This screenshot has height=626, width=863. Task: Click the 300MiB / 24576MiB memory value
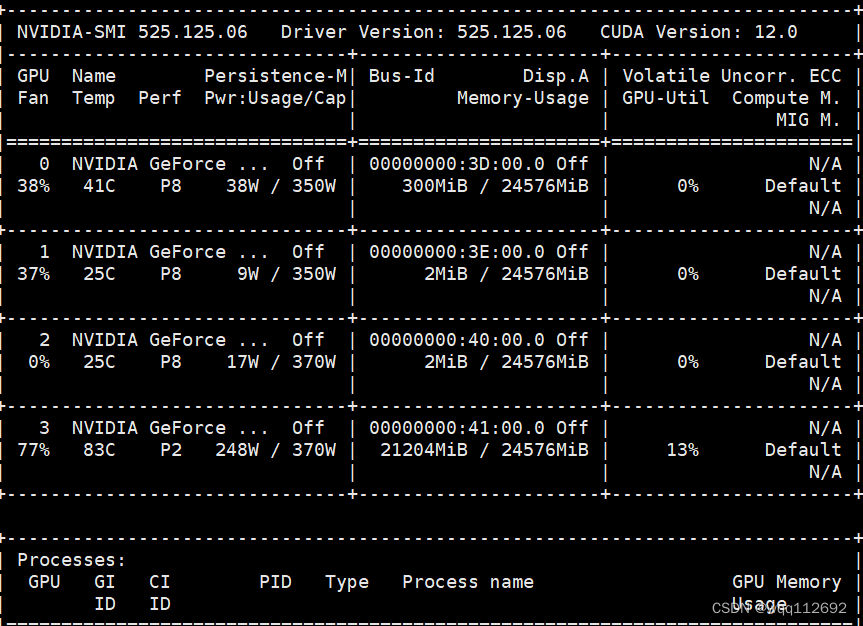(x=495, y=186)
